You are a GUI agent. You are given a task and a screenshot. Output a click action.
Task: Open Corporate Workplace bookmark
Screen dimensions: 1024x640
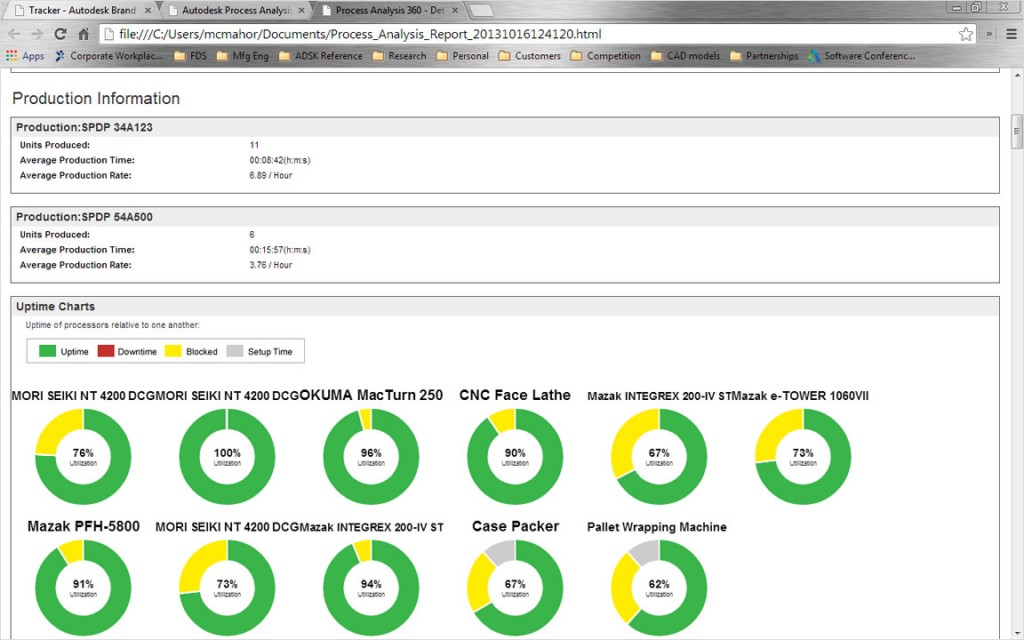(108, 56)
